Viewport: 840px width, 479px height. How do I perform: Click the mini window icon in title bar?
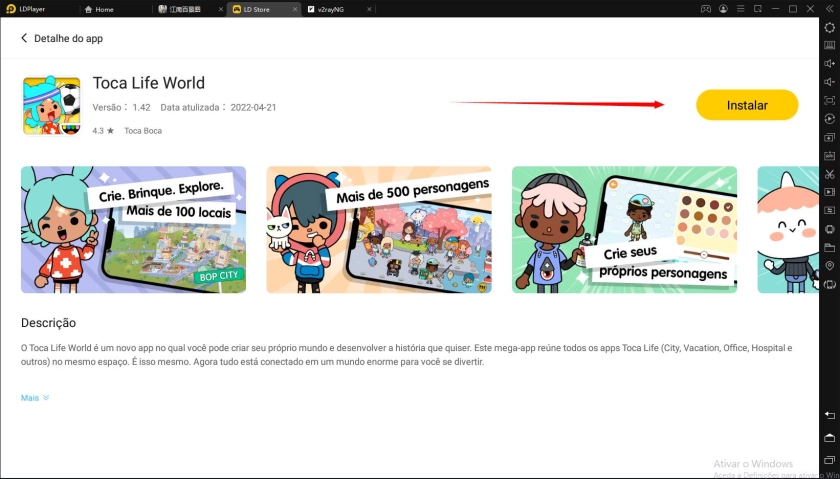tap(758, 9)
